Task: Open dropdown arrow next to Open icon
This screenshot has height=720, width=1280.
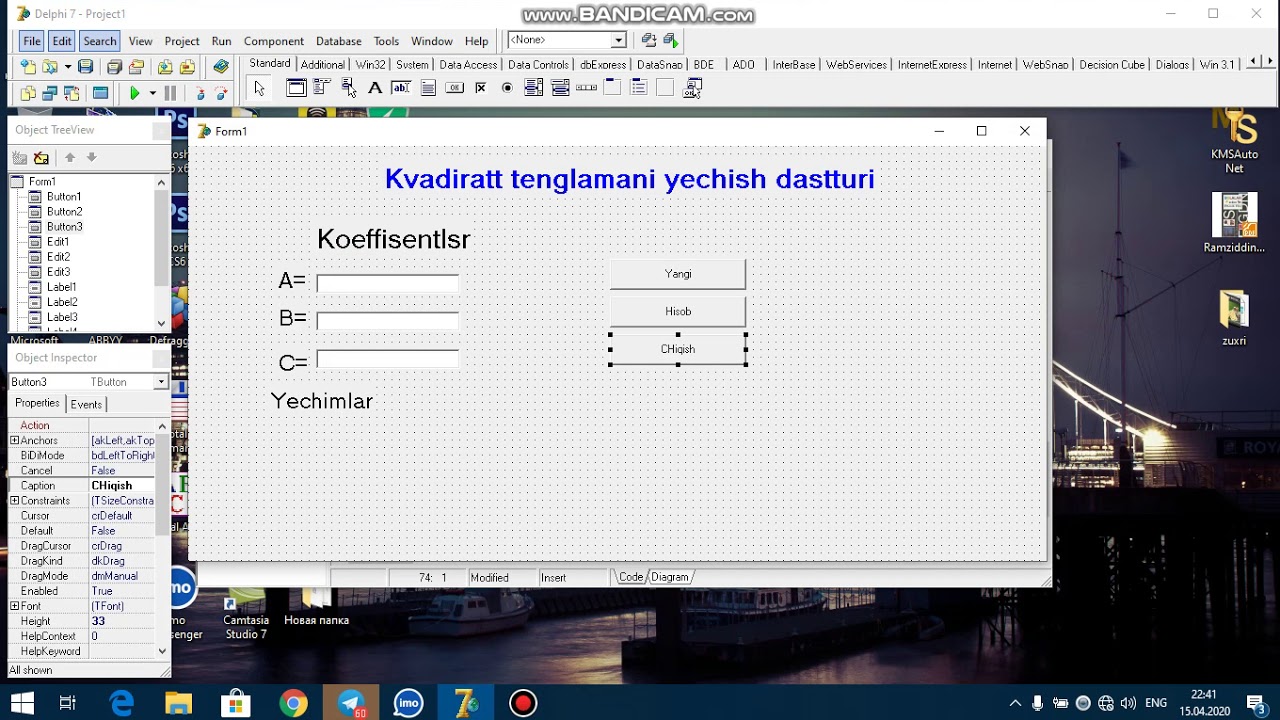Action: (67, 67)
